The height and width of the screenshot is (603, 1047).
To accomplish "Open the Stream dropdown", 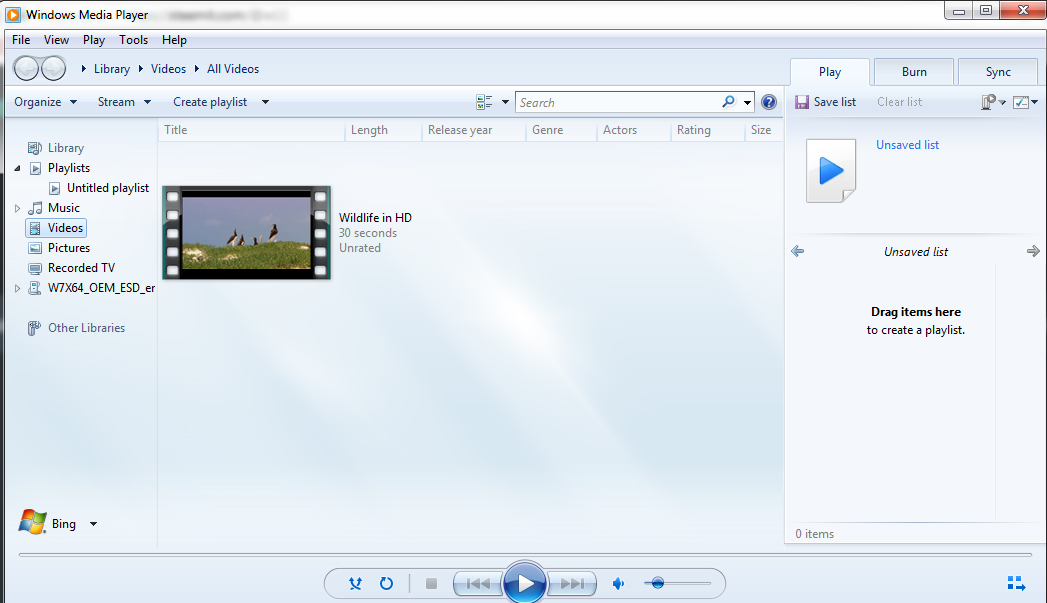I will [124, 102].
